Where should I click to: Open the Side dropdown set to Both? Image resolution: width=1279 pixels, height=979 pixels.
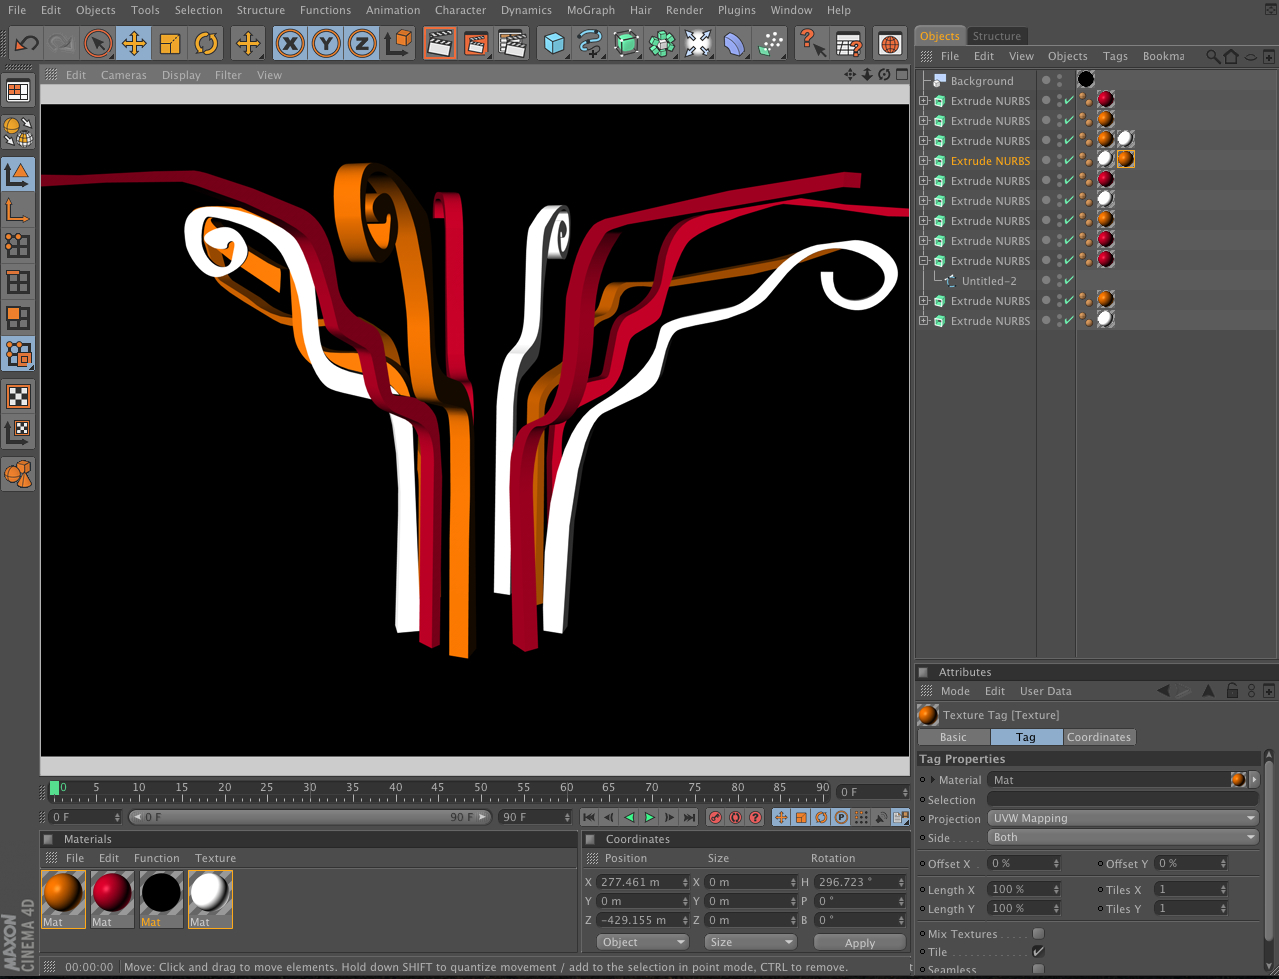coord(1123,837)
